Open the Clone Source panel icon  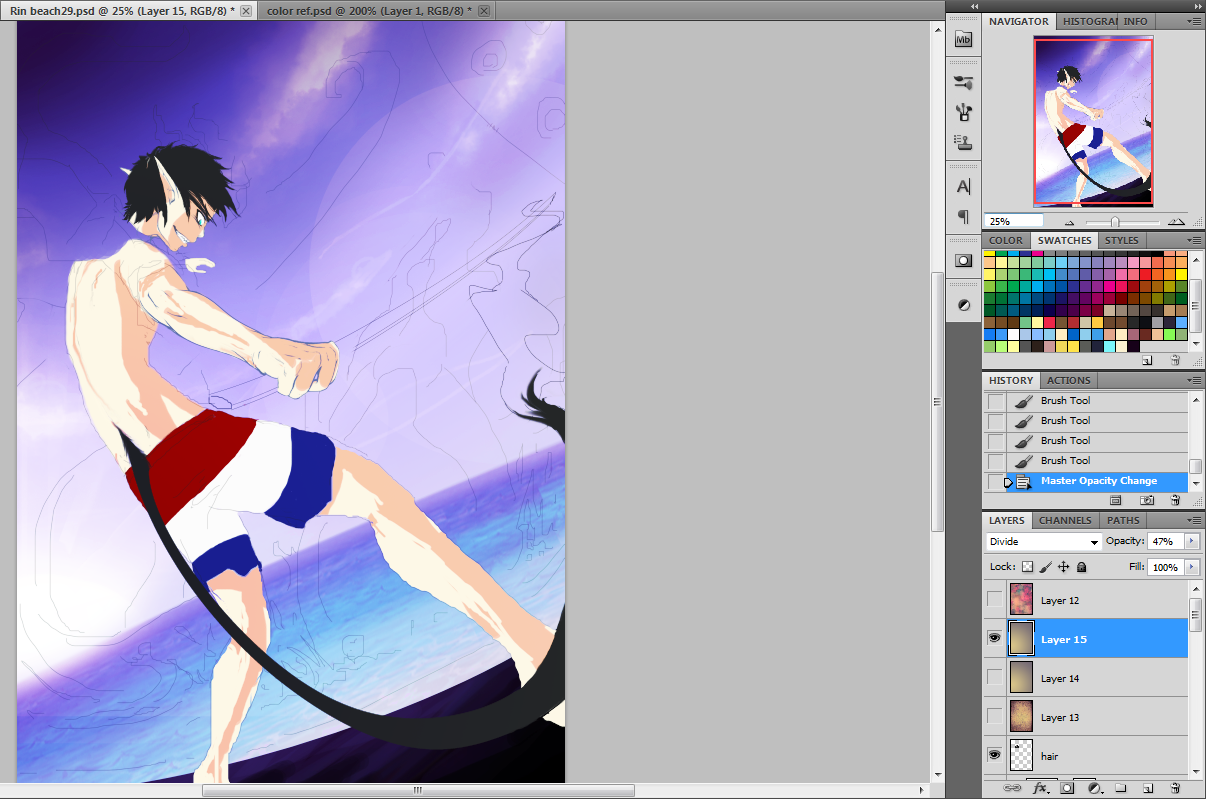pos(963,142)
